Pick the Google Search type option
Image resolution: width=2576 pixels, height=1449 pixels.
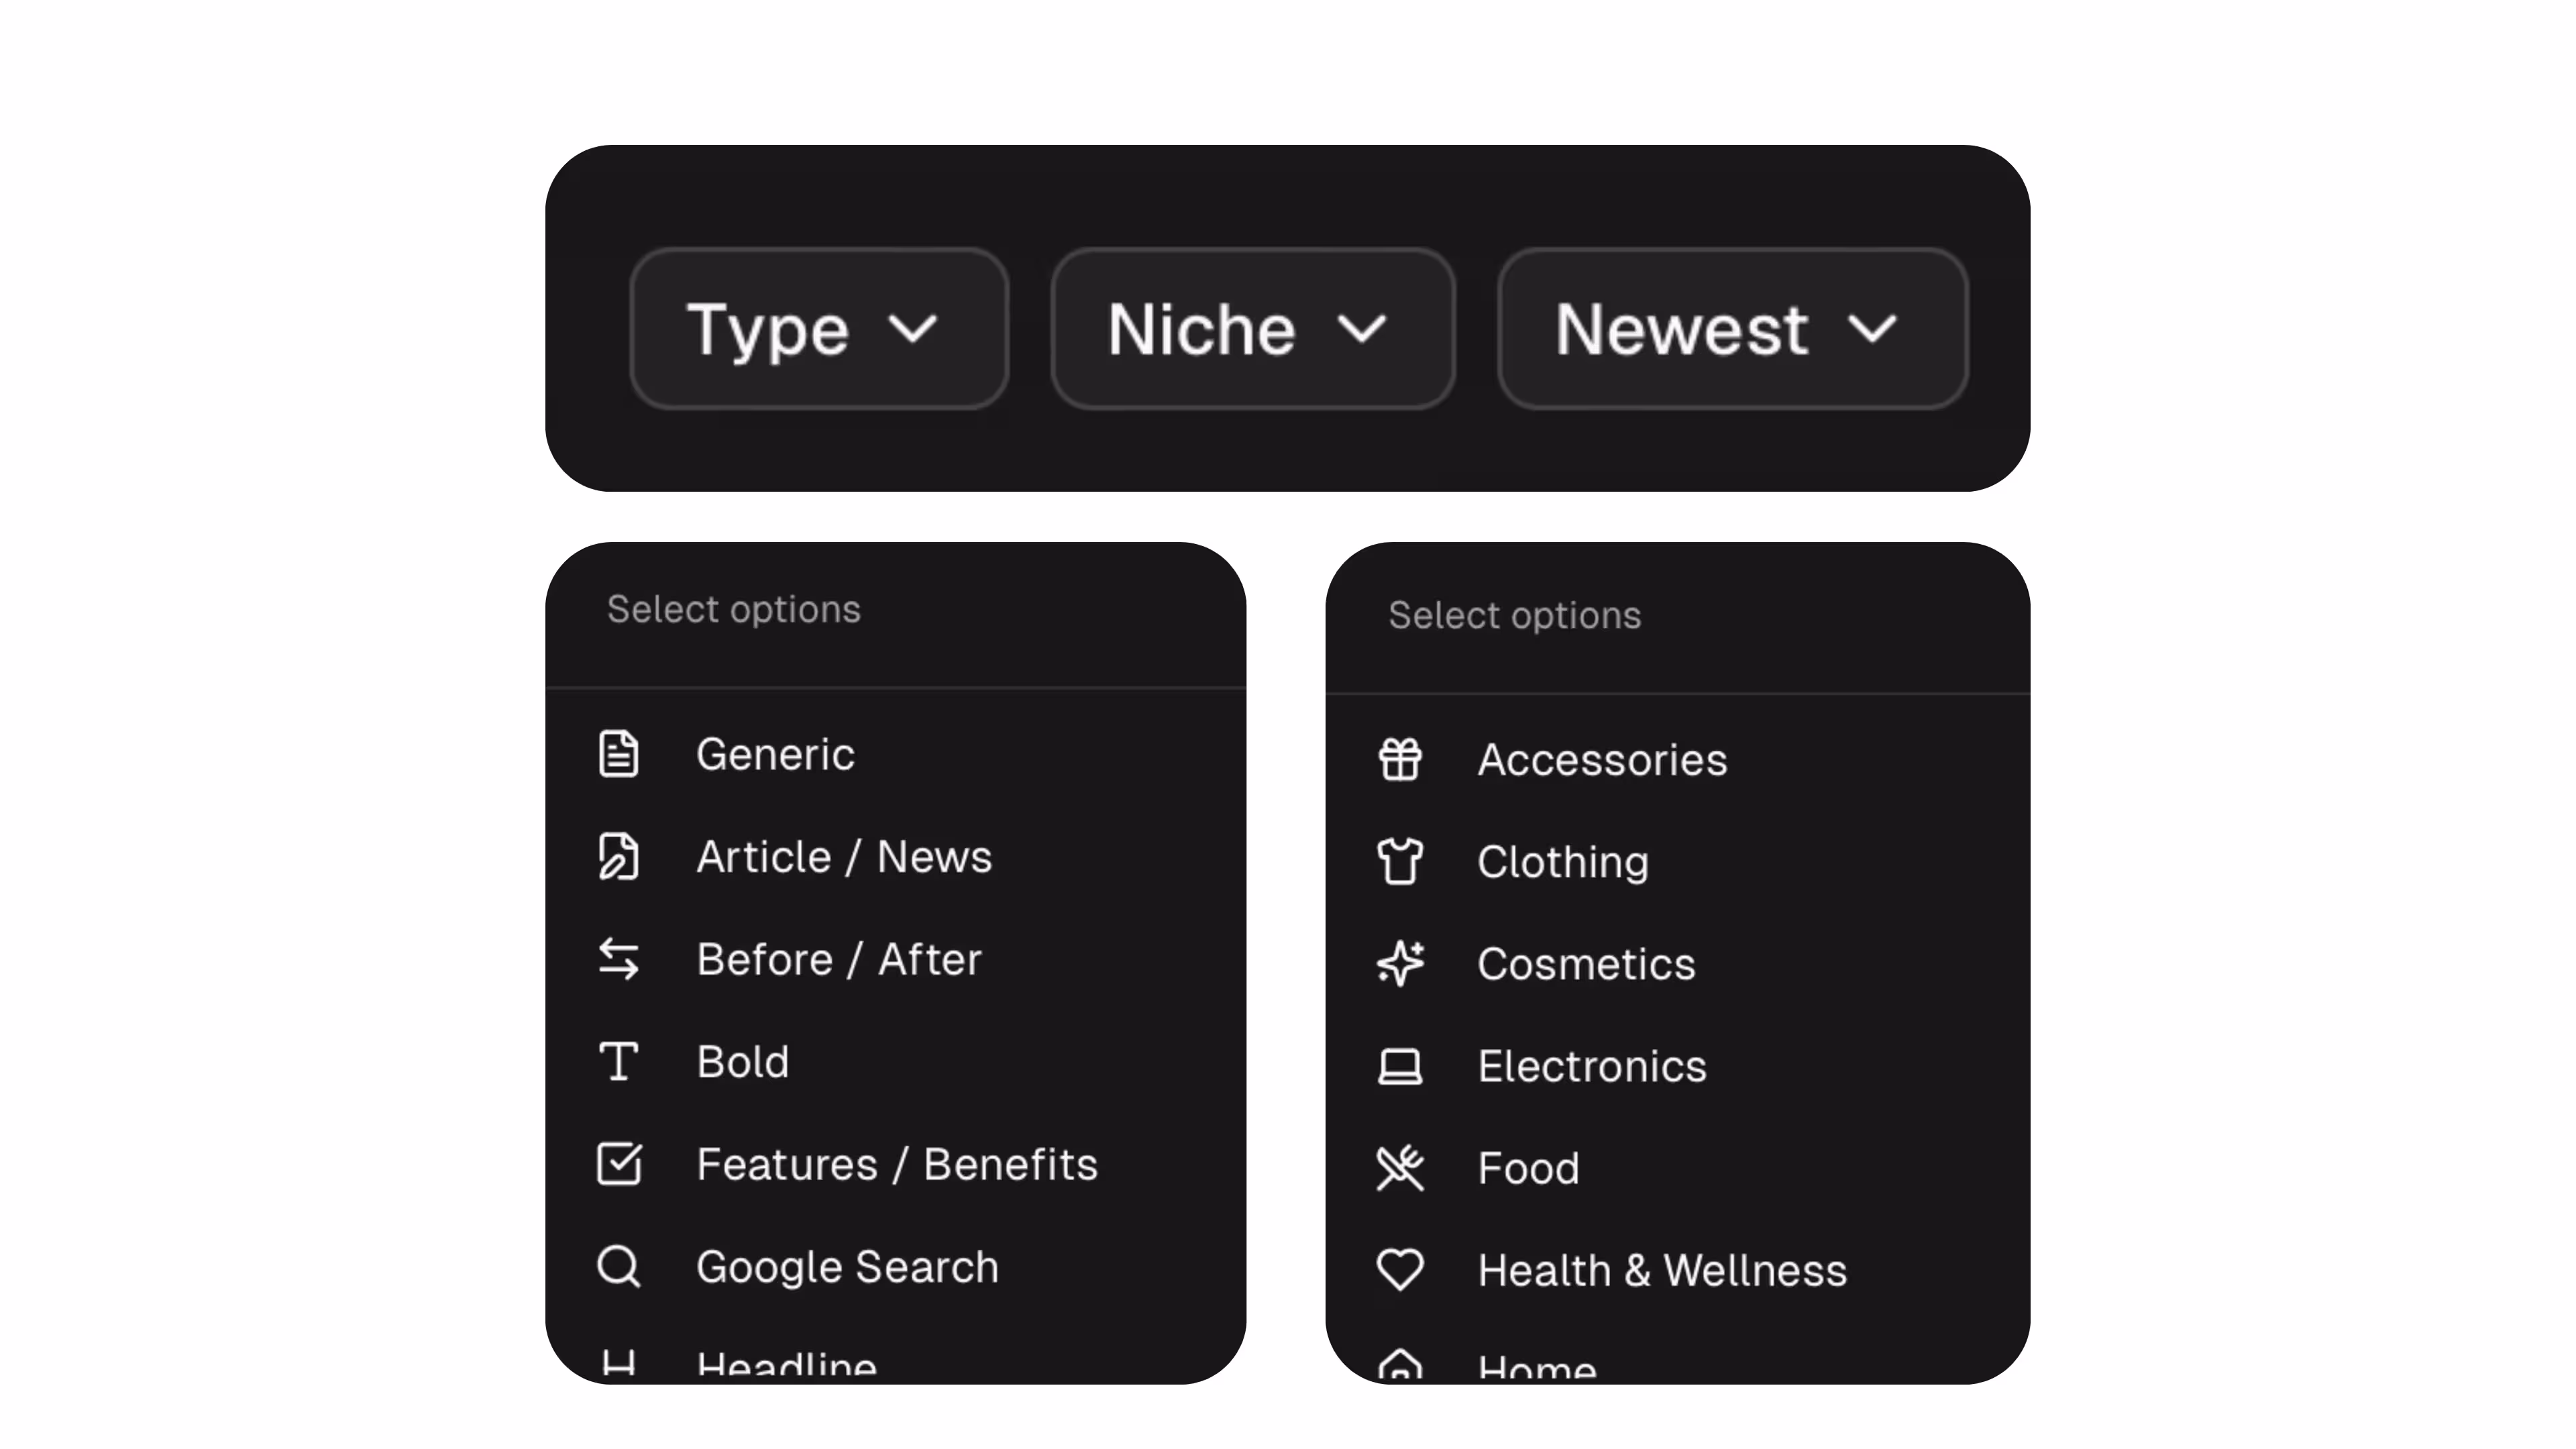(x=847, y=1267)
